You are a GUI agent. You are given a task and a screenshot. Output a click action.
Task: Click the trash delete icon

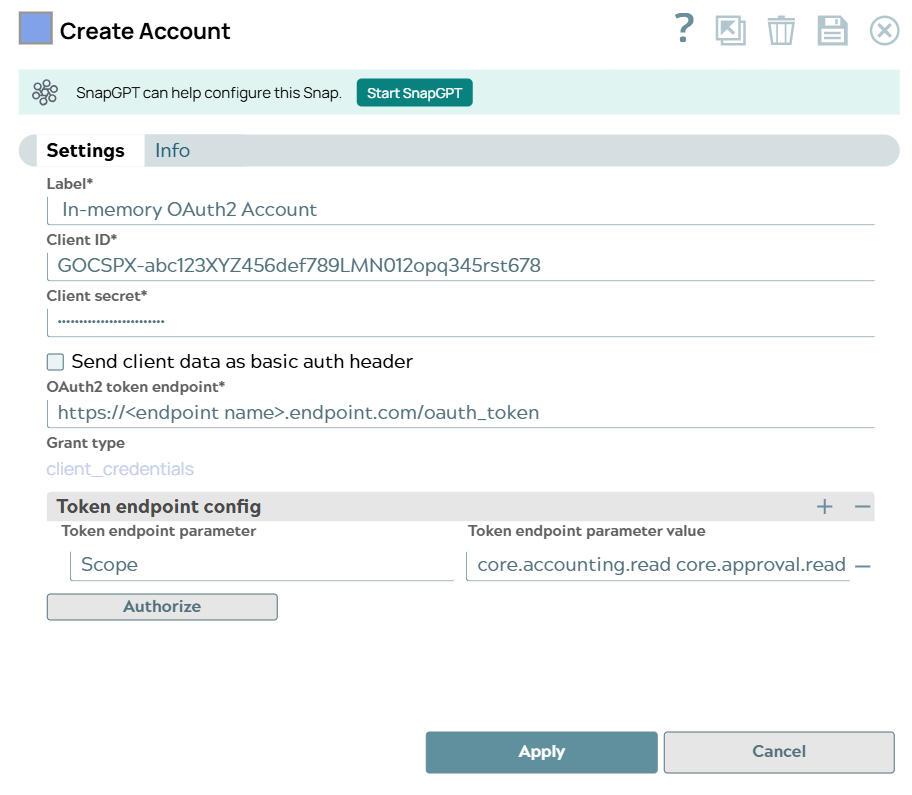tap(781, 31)
